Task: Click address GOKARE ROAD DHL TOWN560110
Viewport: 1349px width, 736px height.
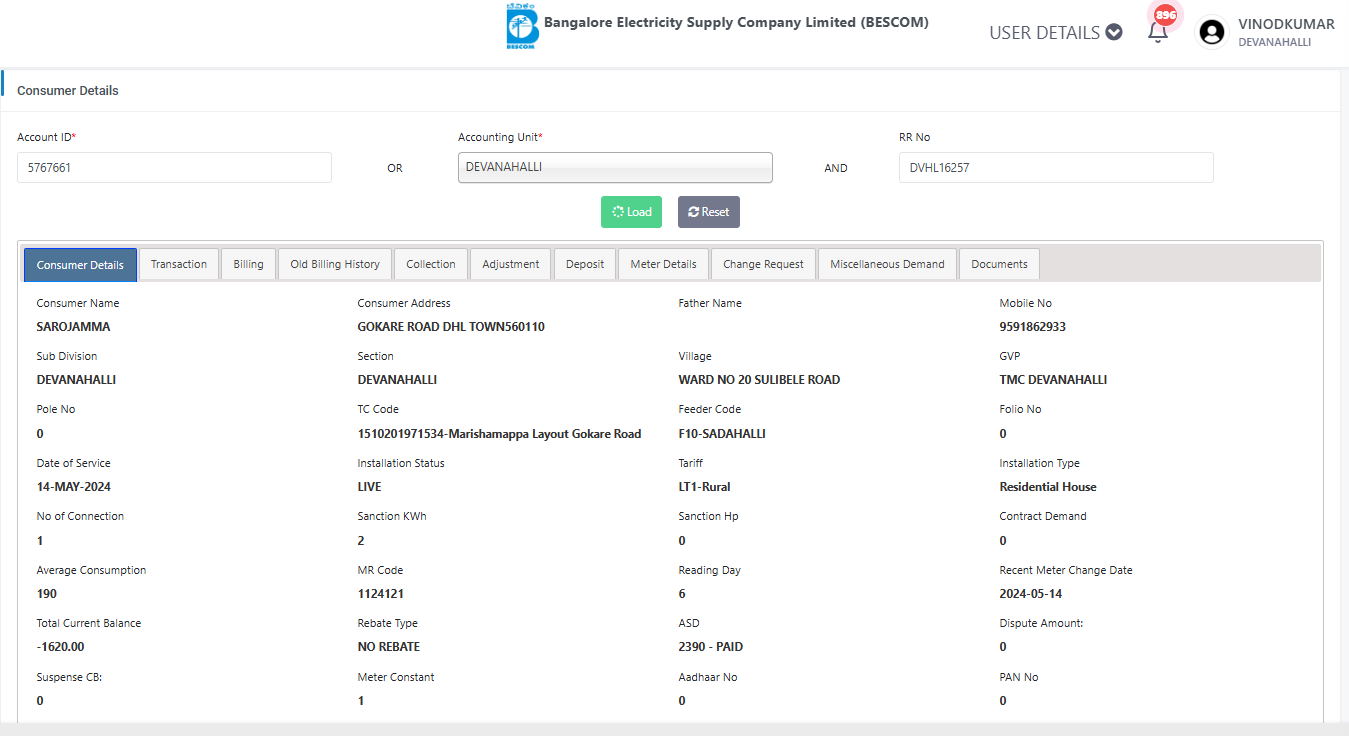Action: [x=451, y=327]
